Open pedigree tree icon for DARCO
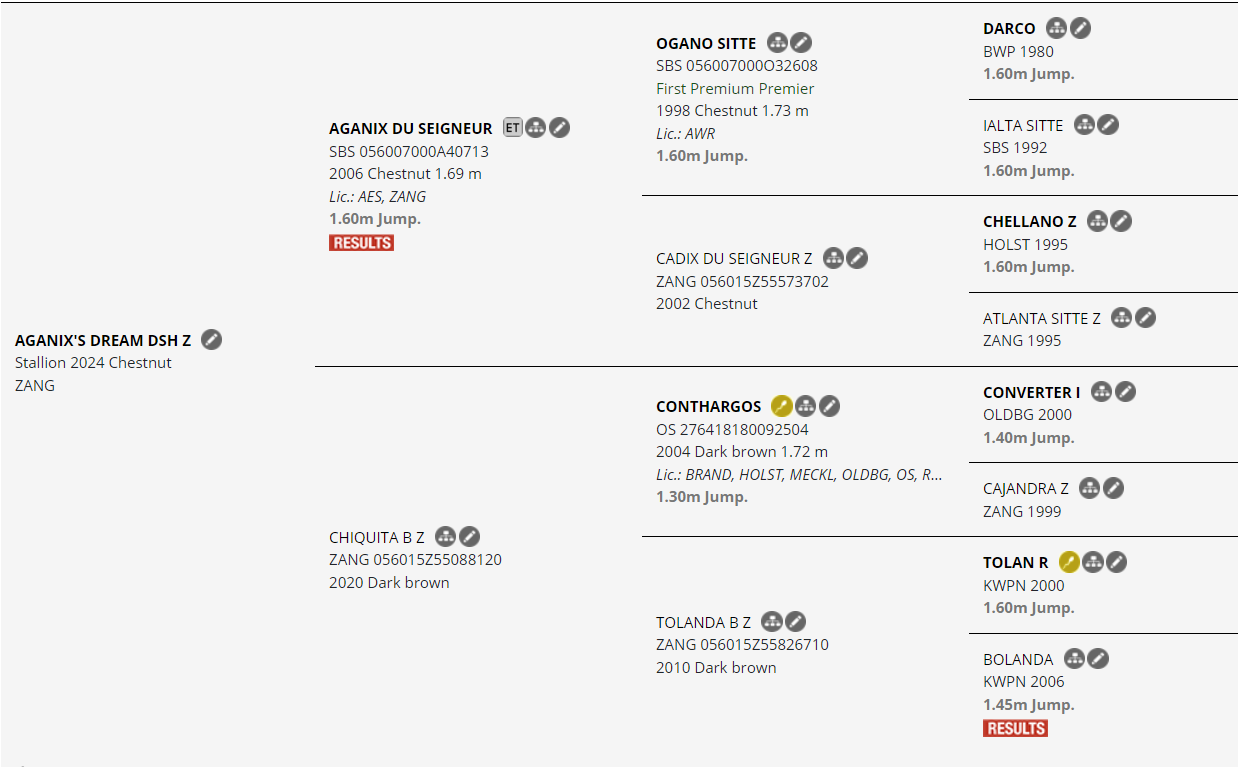1246x767 pixels. (x=1056, y=29)
